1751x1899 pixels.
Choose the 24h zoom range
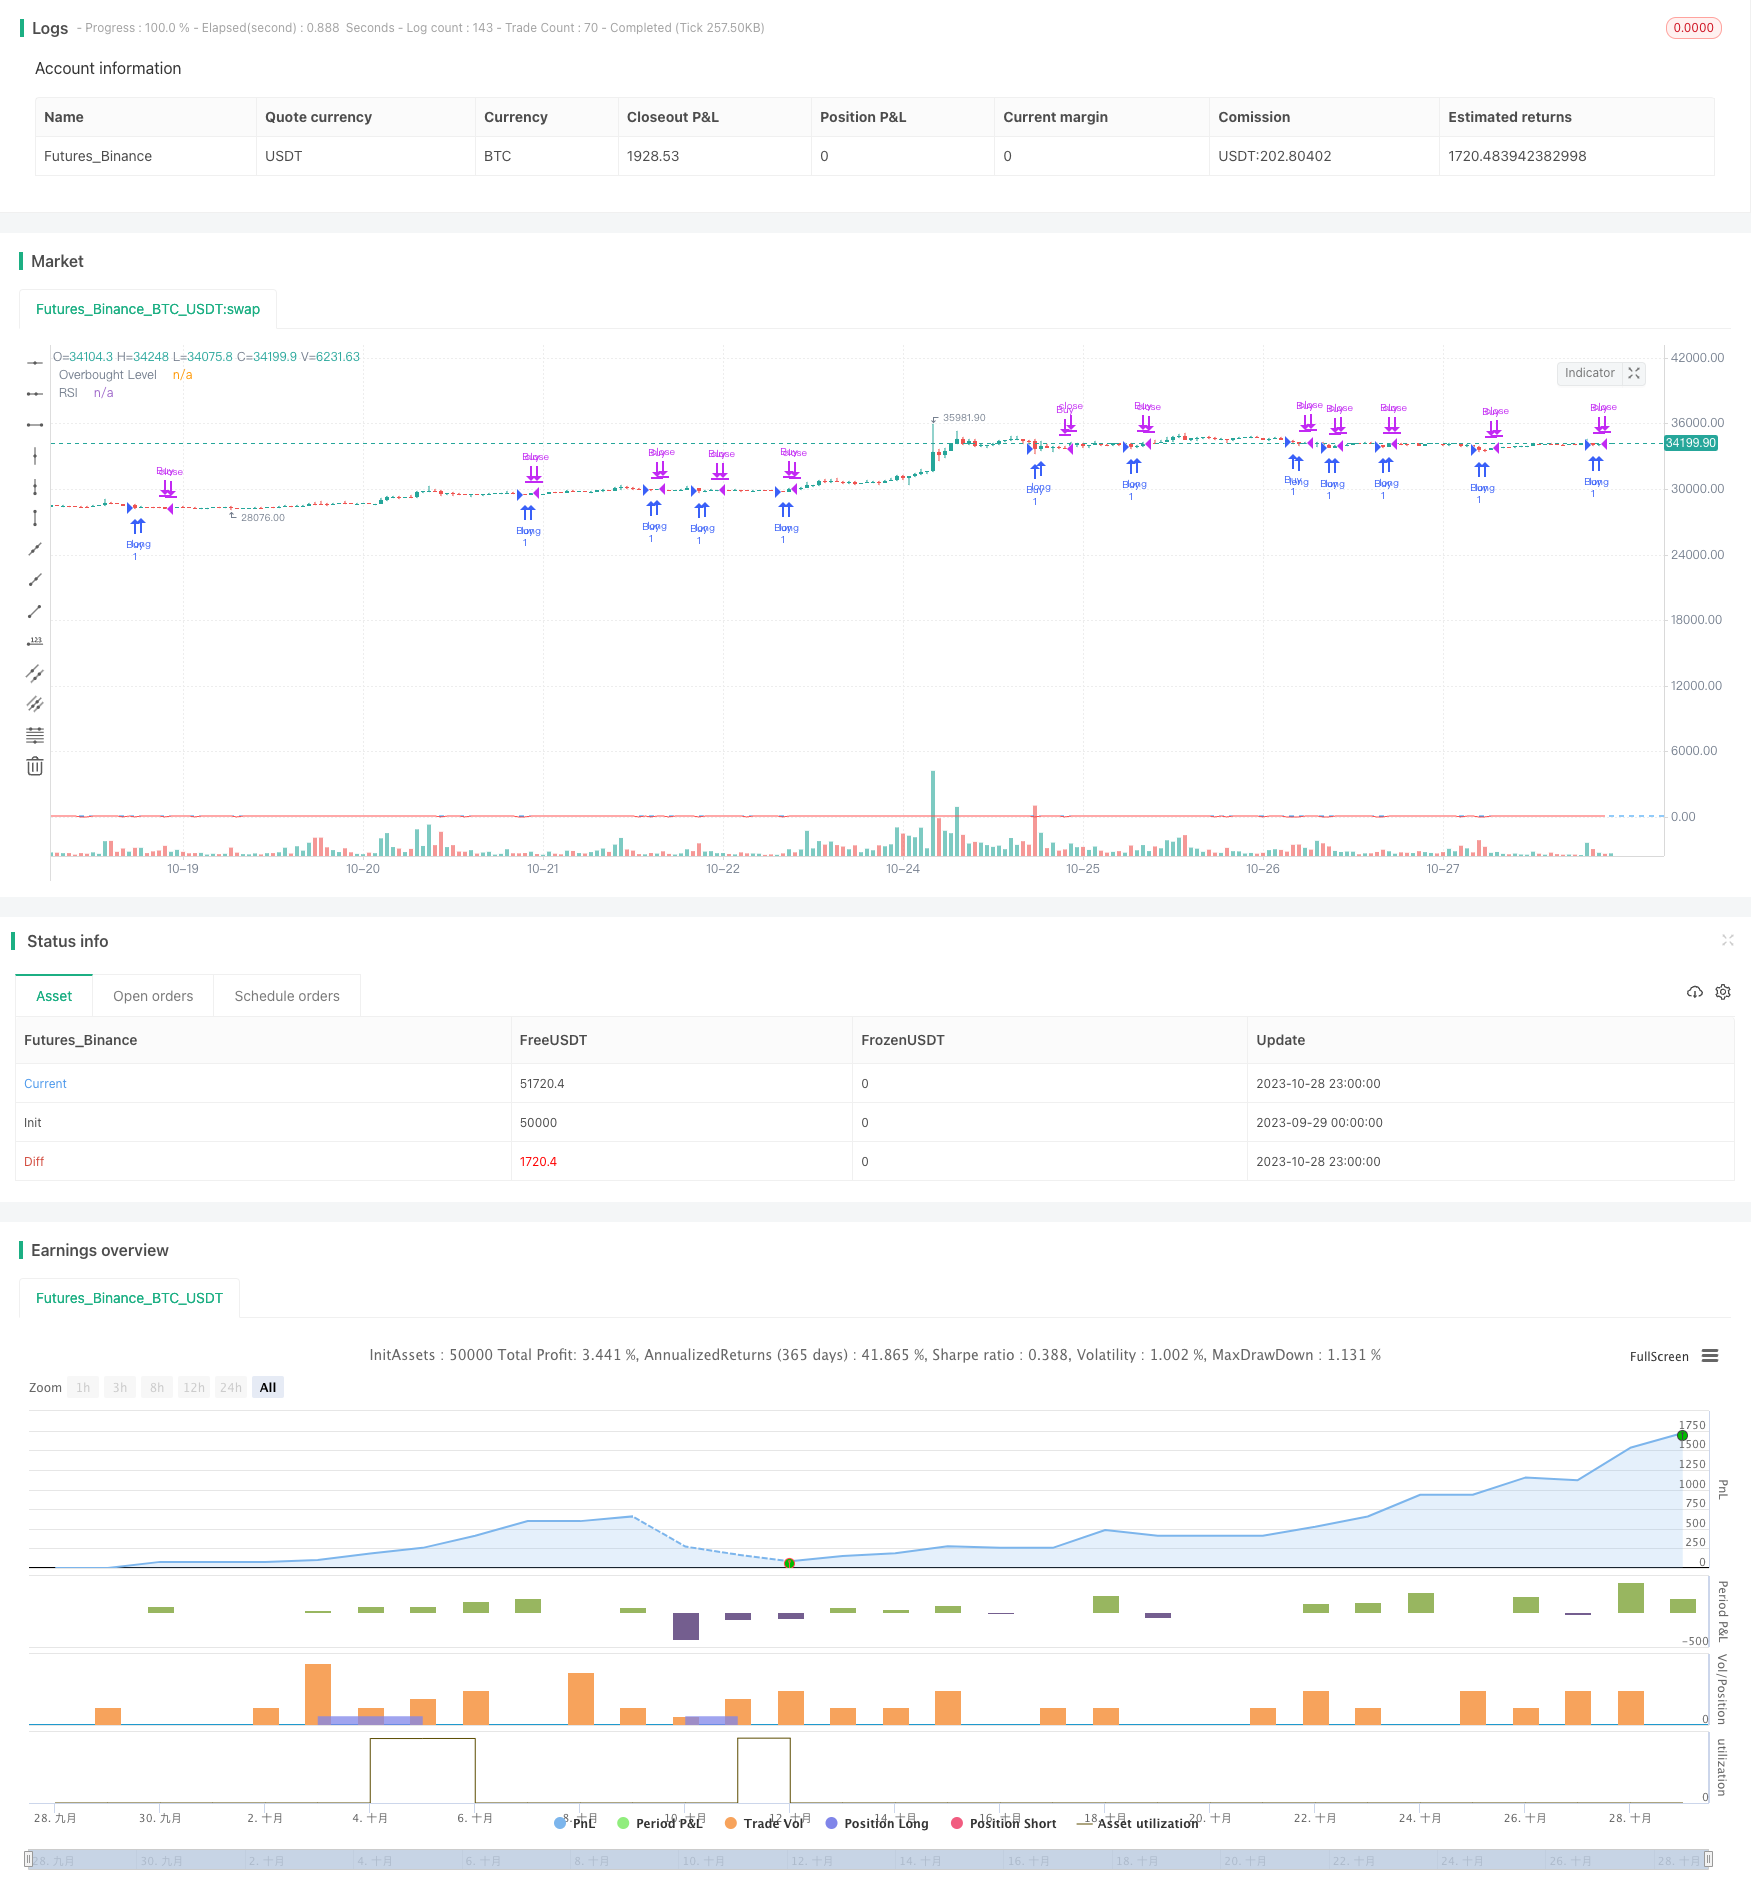(231, 1387)
